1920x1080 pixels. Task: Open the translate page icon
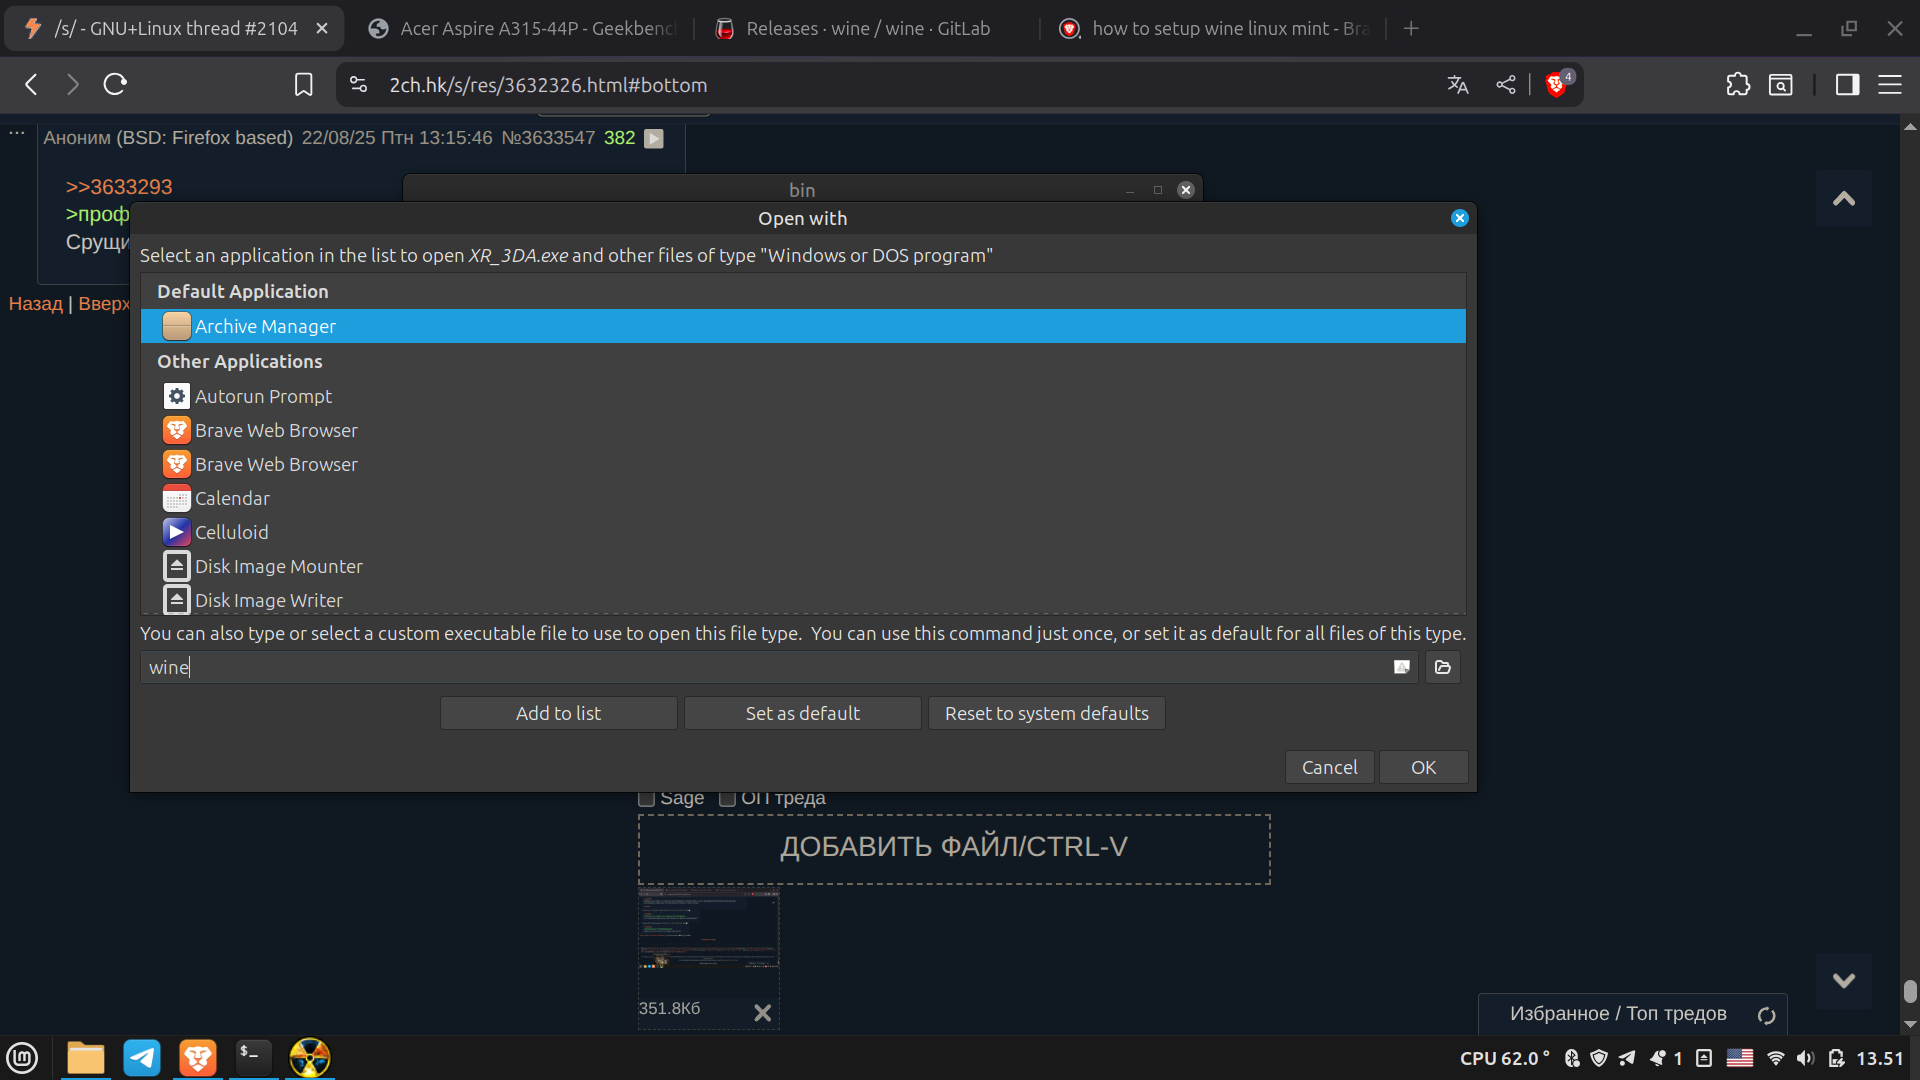[x=1458, y=85]
